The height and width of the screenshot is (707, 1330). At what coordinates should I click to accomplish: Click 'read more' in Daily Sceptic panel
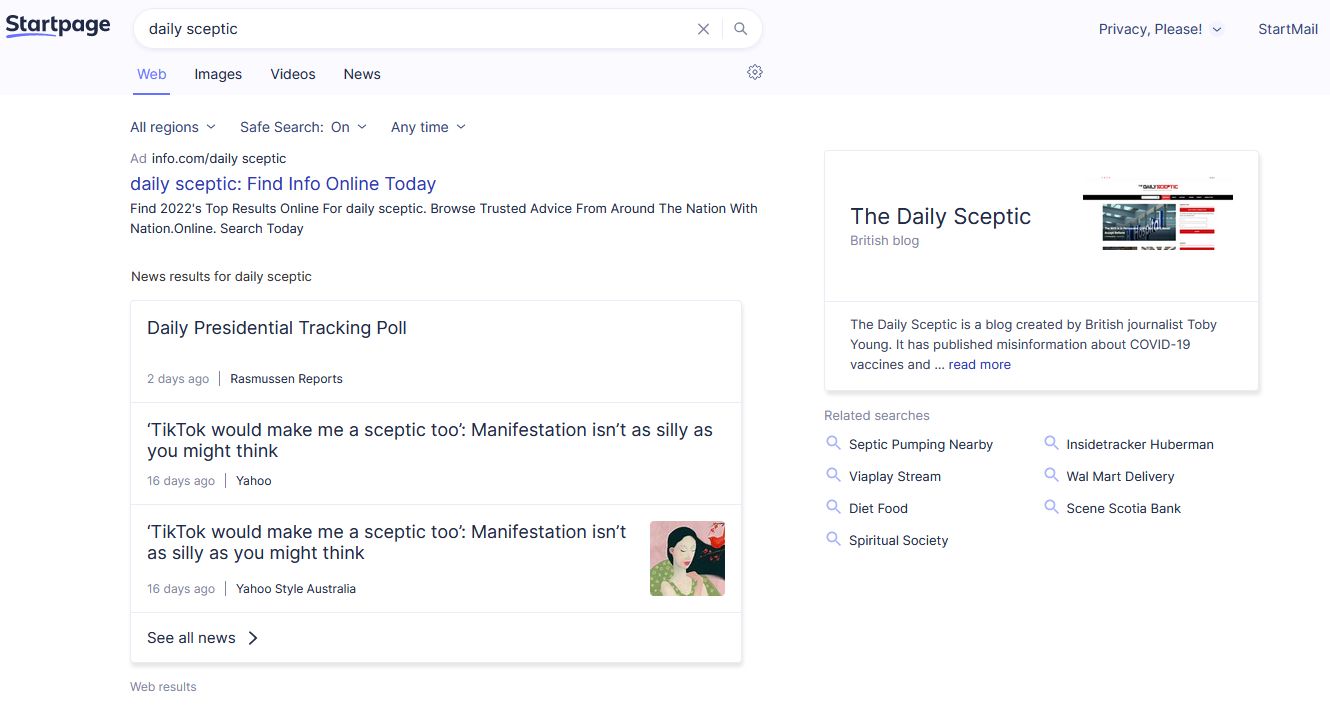point(980,365)
